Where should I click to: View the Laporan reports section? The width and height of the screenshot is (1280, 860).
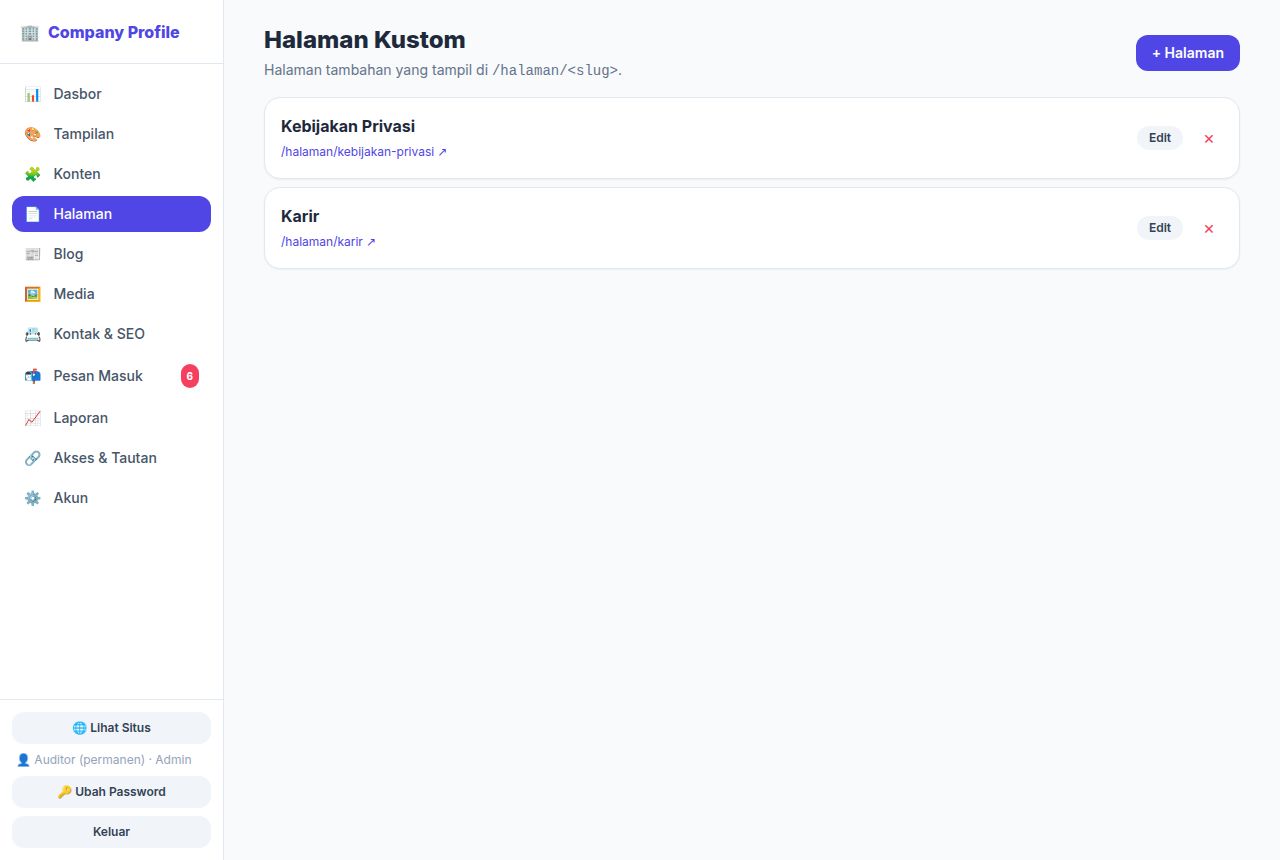(x=111, y=418)
